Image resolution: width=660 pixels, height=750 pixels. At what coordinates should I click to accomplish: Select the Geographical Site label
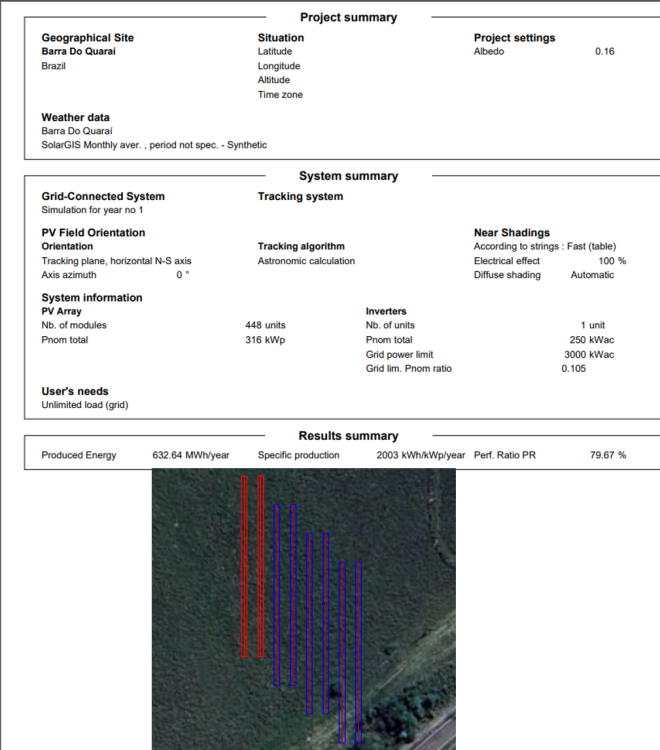click(x=87, y=38)
